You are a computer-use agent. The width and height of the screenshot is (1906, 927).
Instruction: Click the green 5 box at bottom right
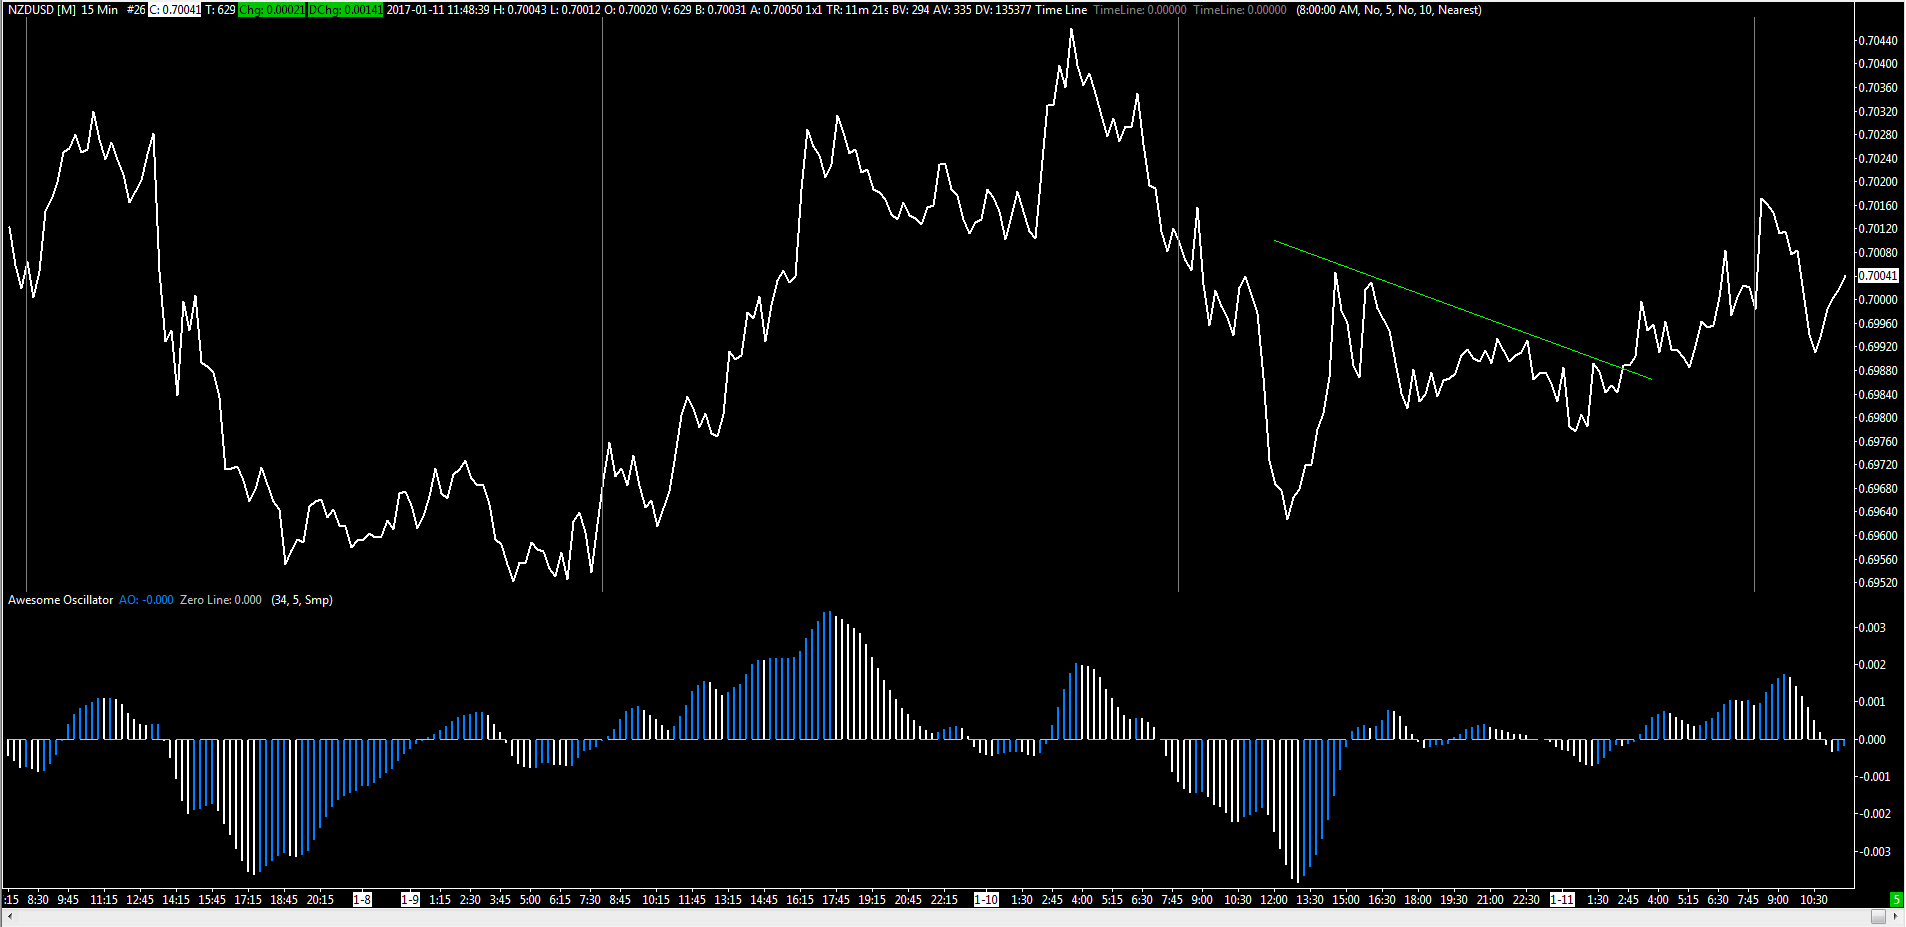click(x=1896, y=899)
